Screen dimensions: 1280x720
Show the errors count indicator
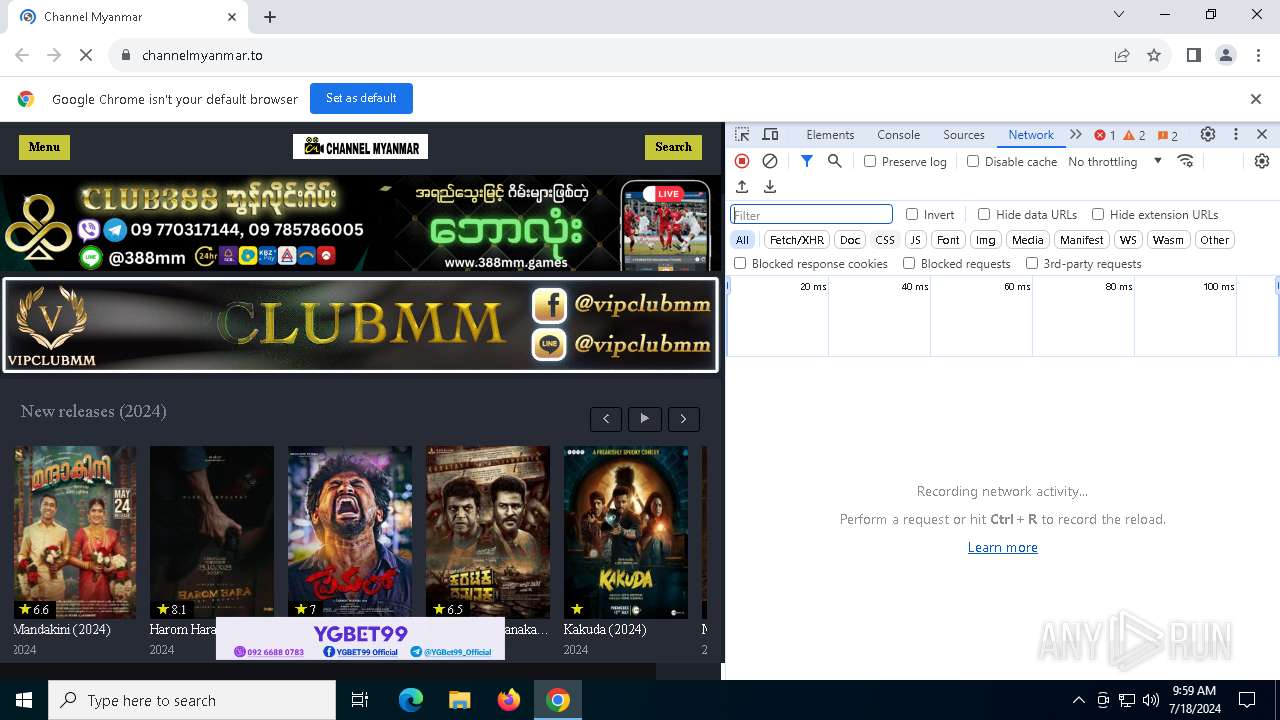tap(1105, 135)
